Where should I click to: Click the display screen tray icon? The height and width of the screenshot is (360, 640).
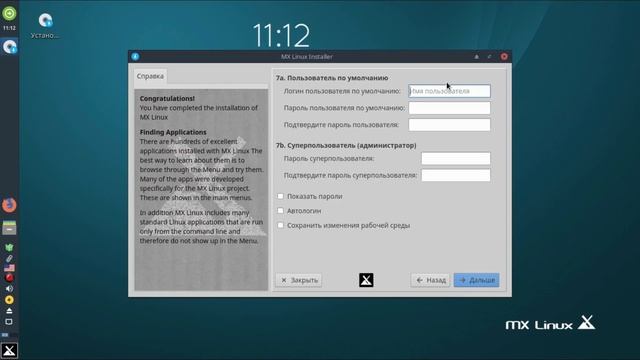coord(9,322)
